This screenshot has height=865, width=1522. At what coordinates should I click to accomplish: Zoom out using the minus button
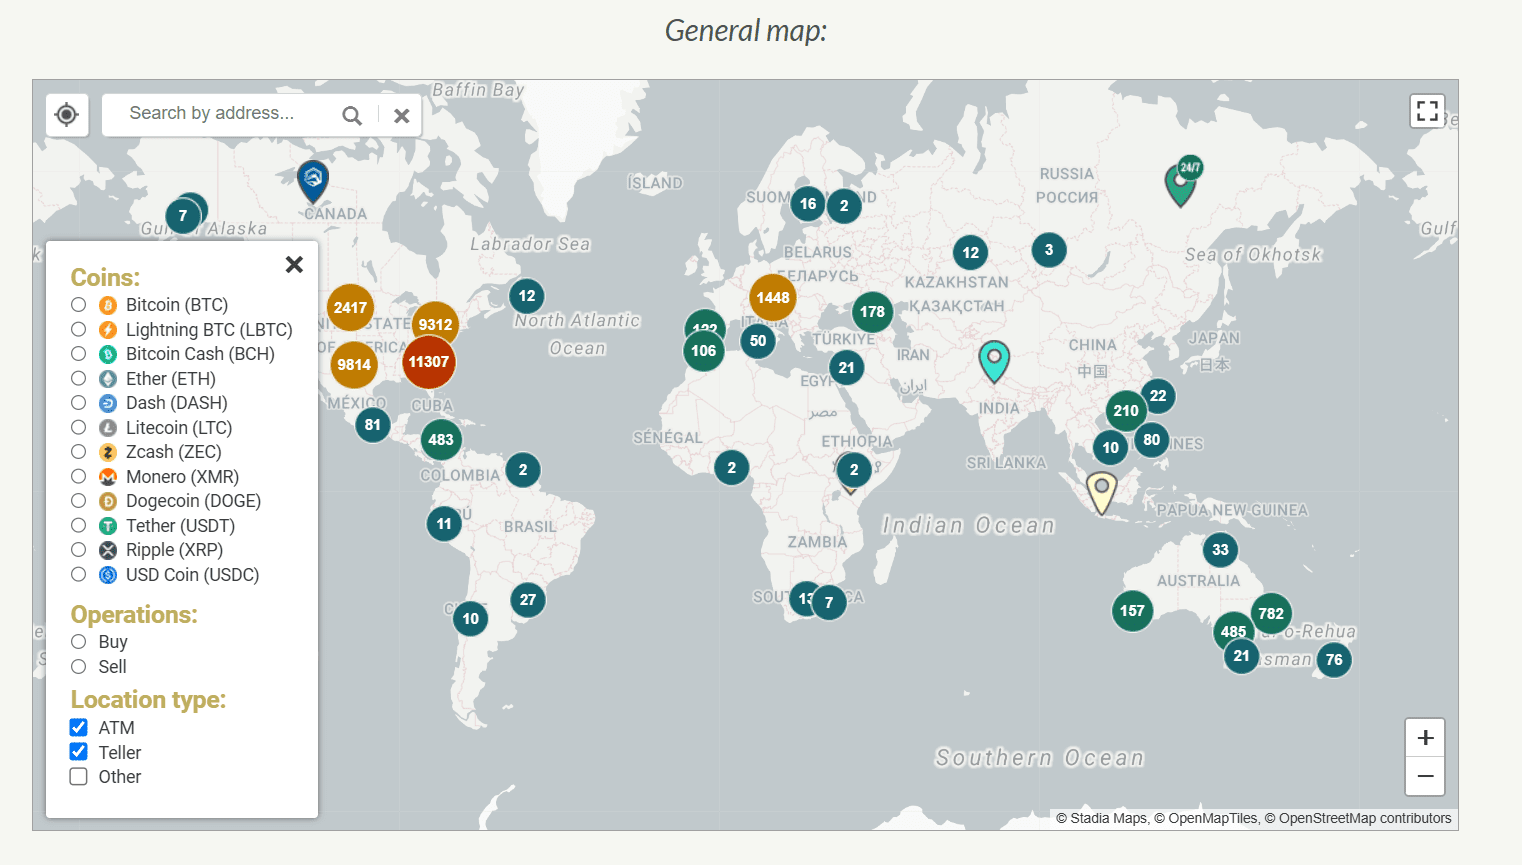1424,776
